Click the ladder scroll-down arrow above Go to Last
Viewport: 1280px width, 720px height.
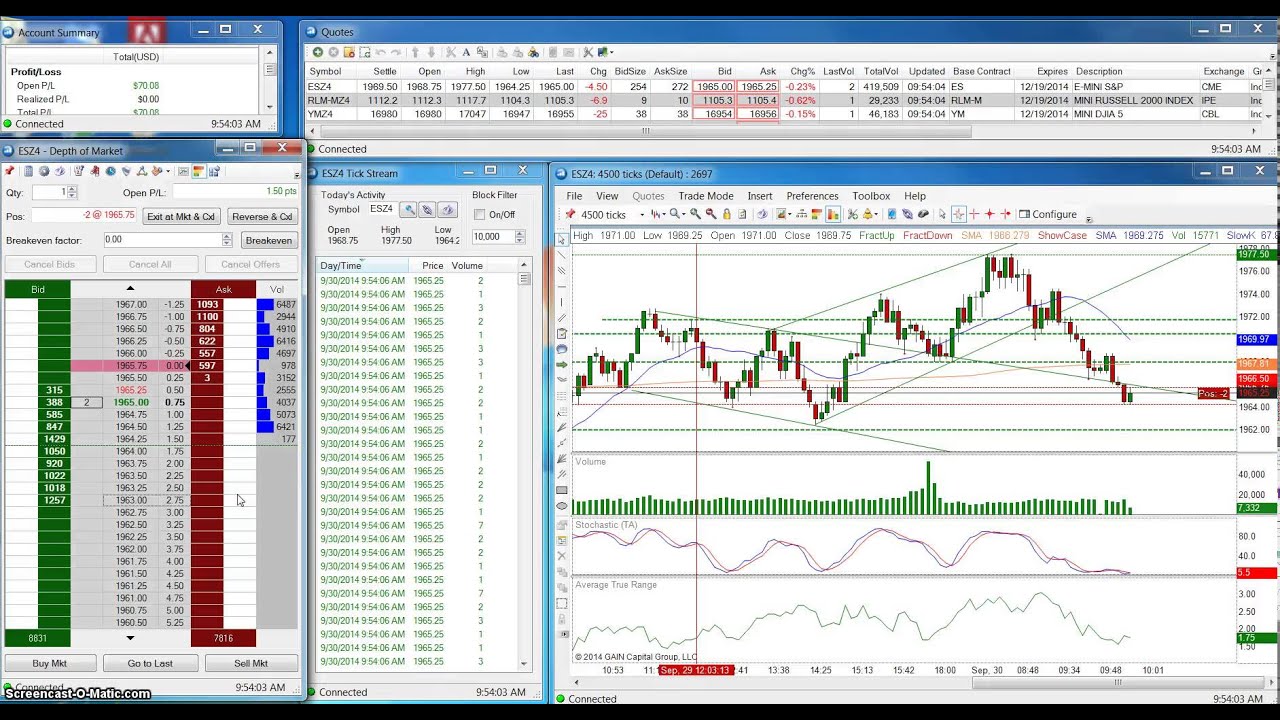coord(130,638)
